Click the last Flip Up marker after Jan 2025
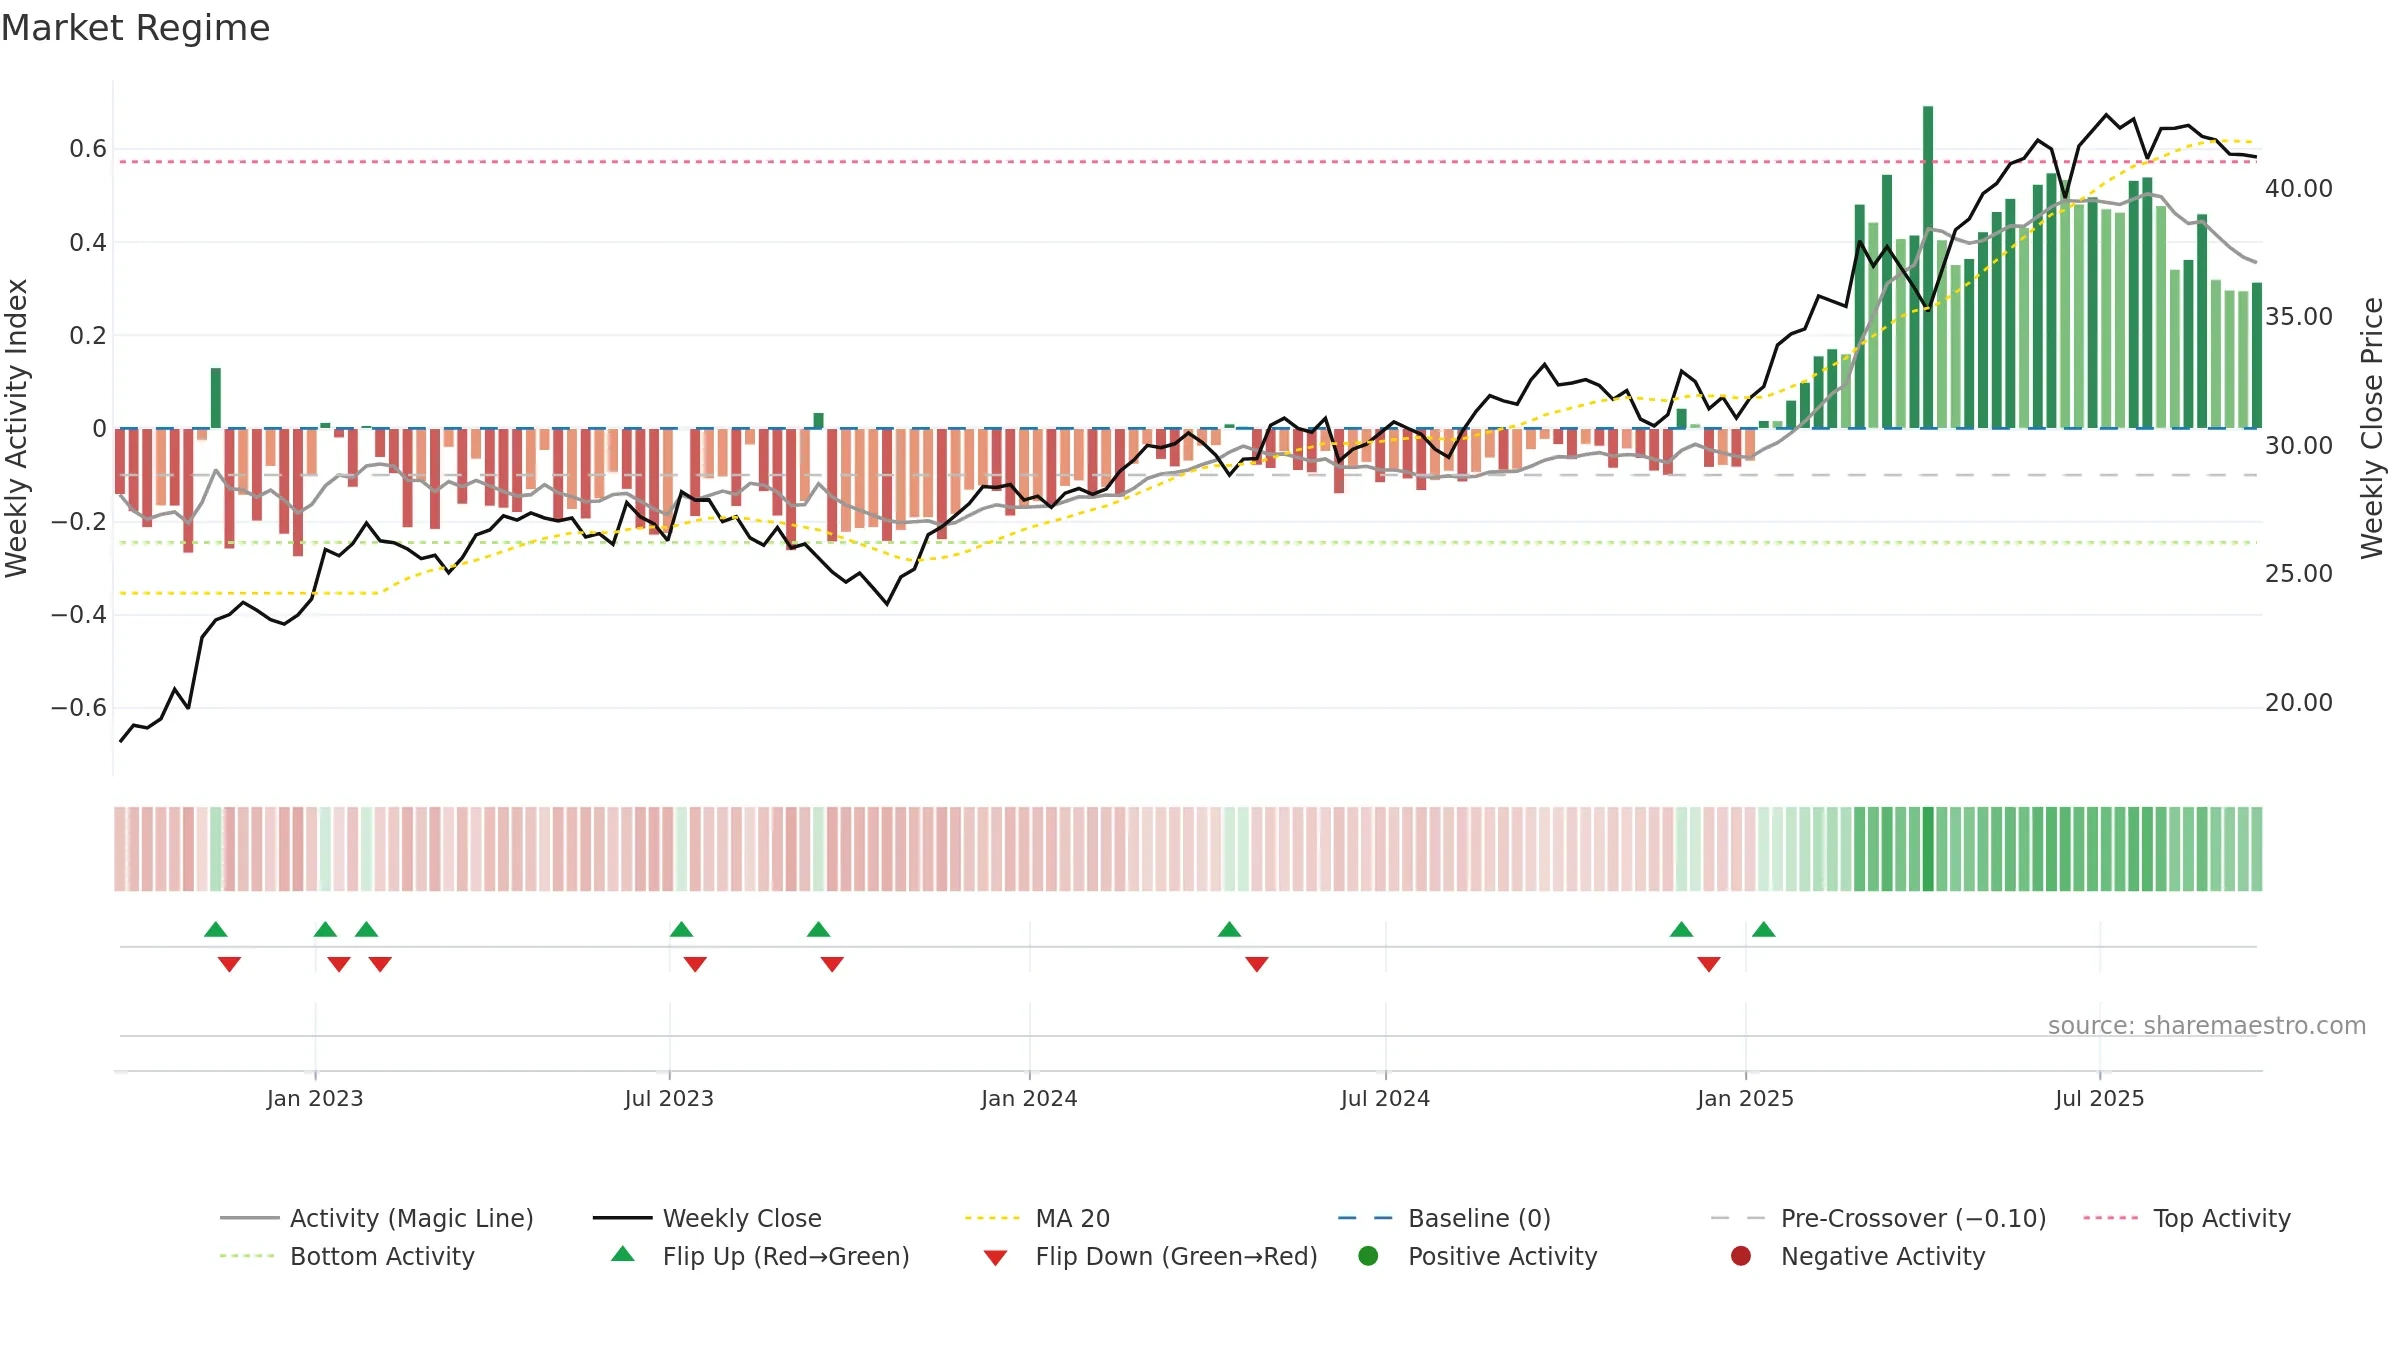This screenshot has height=1350, width=2400. (1764, 930)
